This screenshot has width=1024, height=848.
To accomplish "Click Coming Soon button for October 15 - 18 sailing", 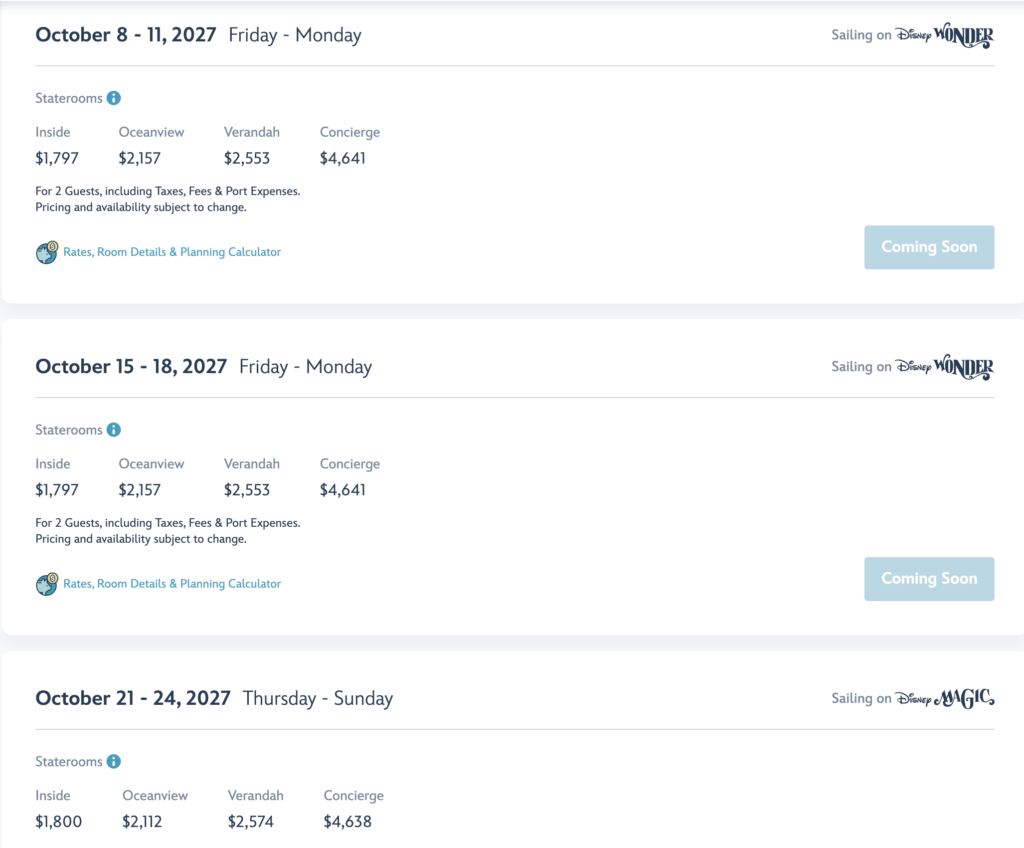I will [929, 579].
